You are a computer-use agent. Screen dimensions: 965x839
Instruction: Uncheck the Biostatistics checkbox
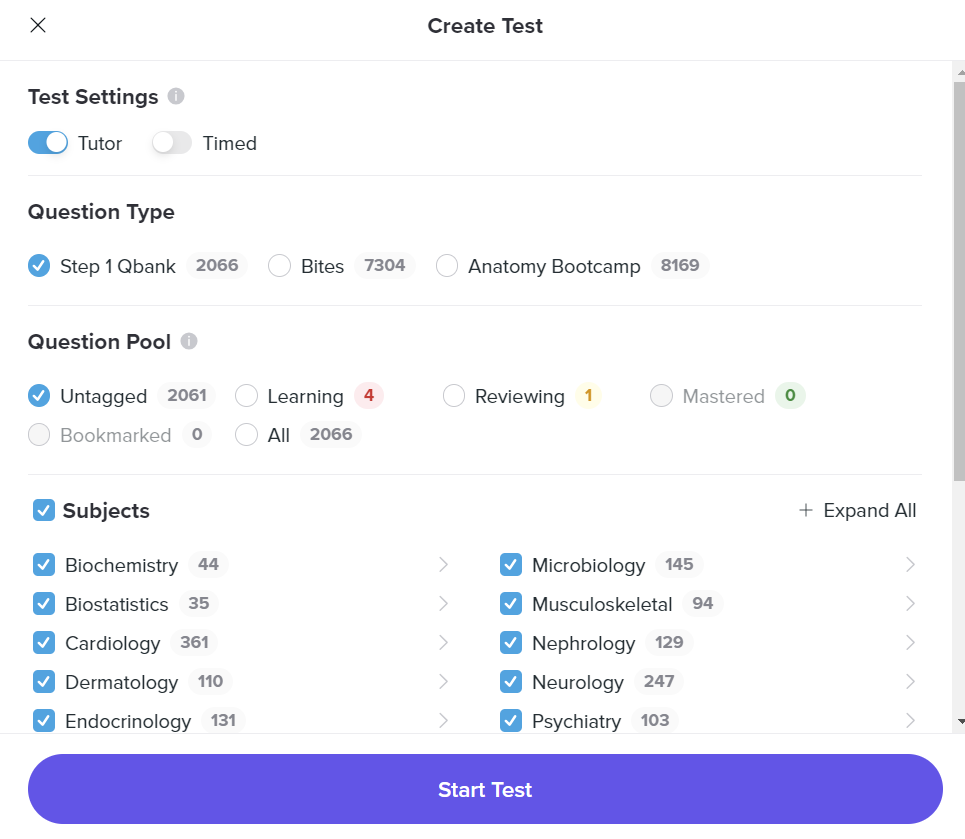[x=44, y=604]
